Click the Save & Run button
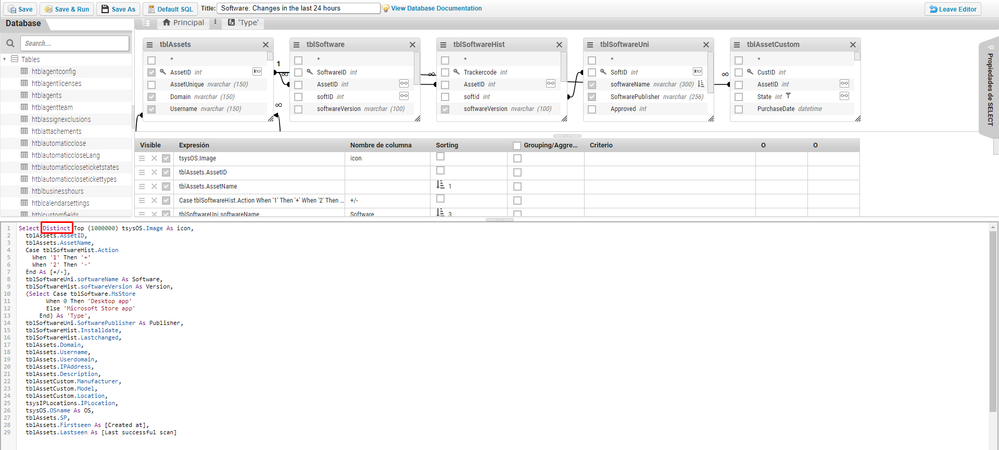Image resolution: width=999 pixels, height=450 pixels. tap(65, 8)
